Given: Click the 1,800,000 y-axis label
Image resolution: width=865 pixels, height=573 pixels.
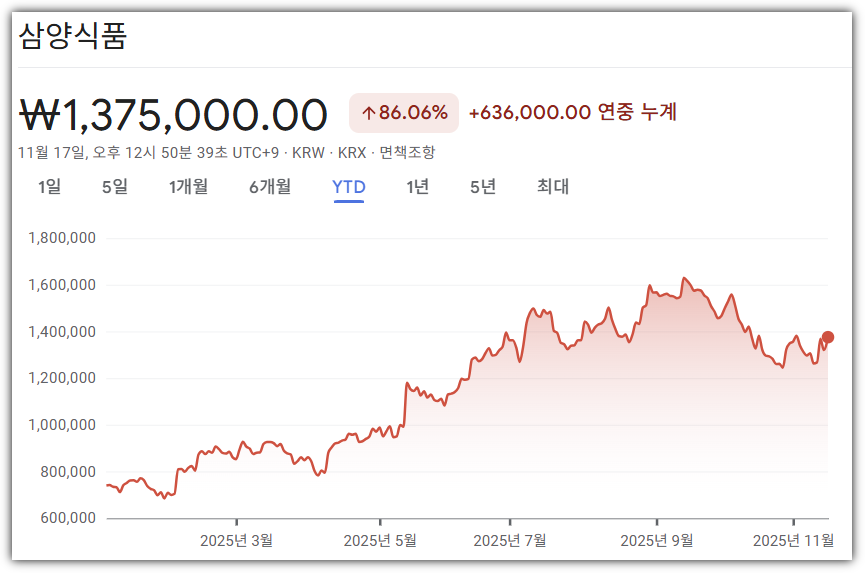Looking at the screenshot, I should (x=62, y=238).
